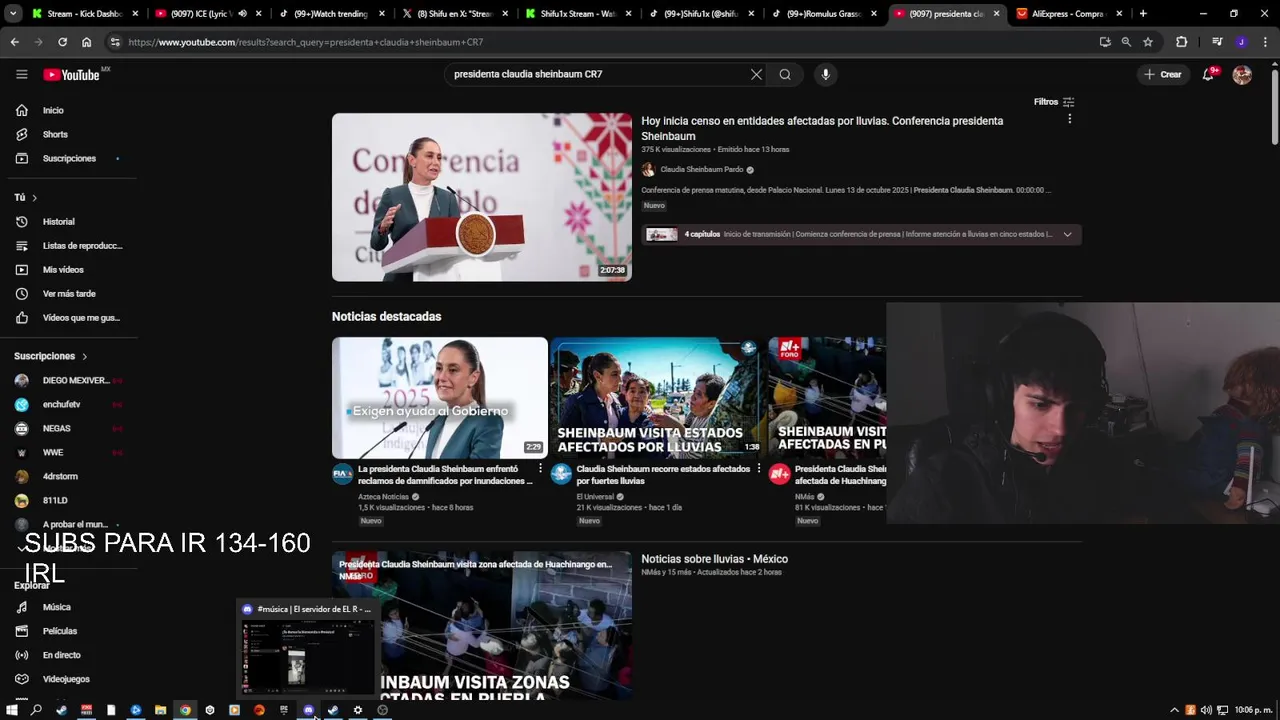
Task: Go to the YouTube logo home
Action: [75, 74]
